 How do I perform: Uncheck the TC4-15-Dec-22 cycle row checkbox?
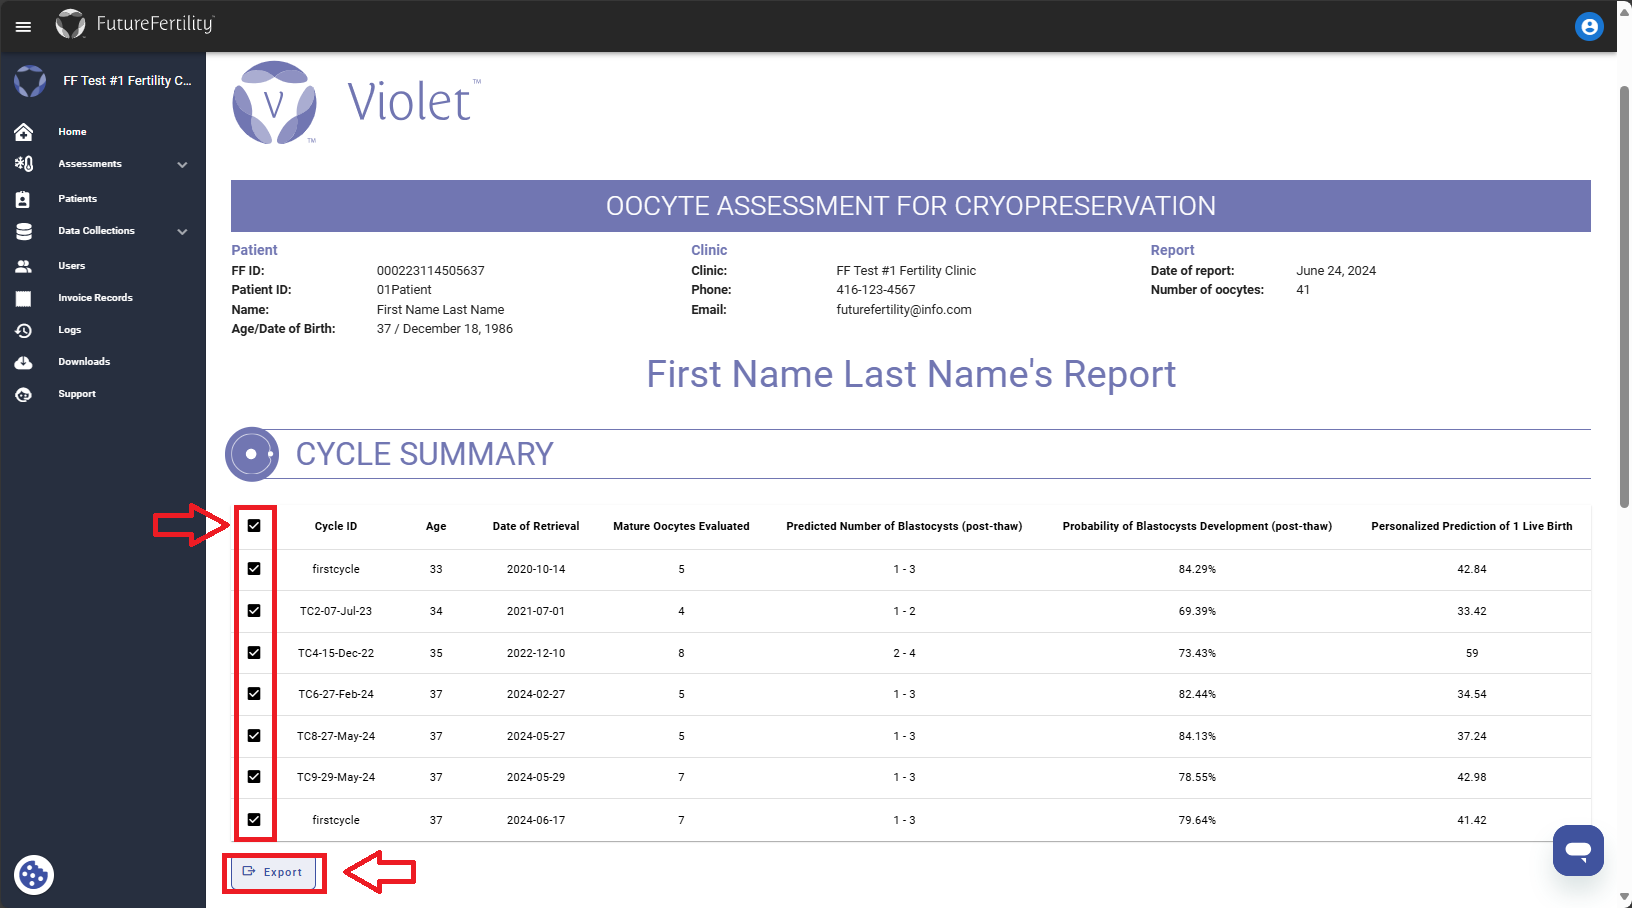(254, 652)
